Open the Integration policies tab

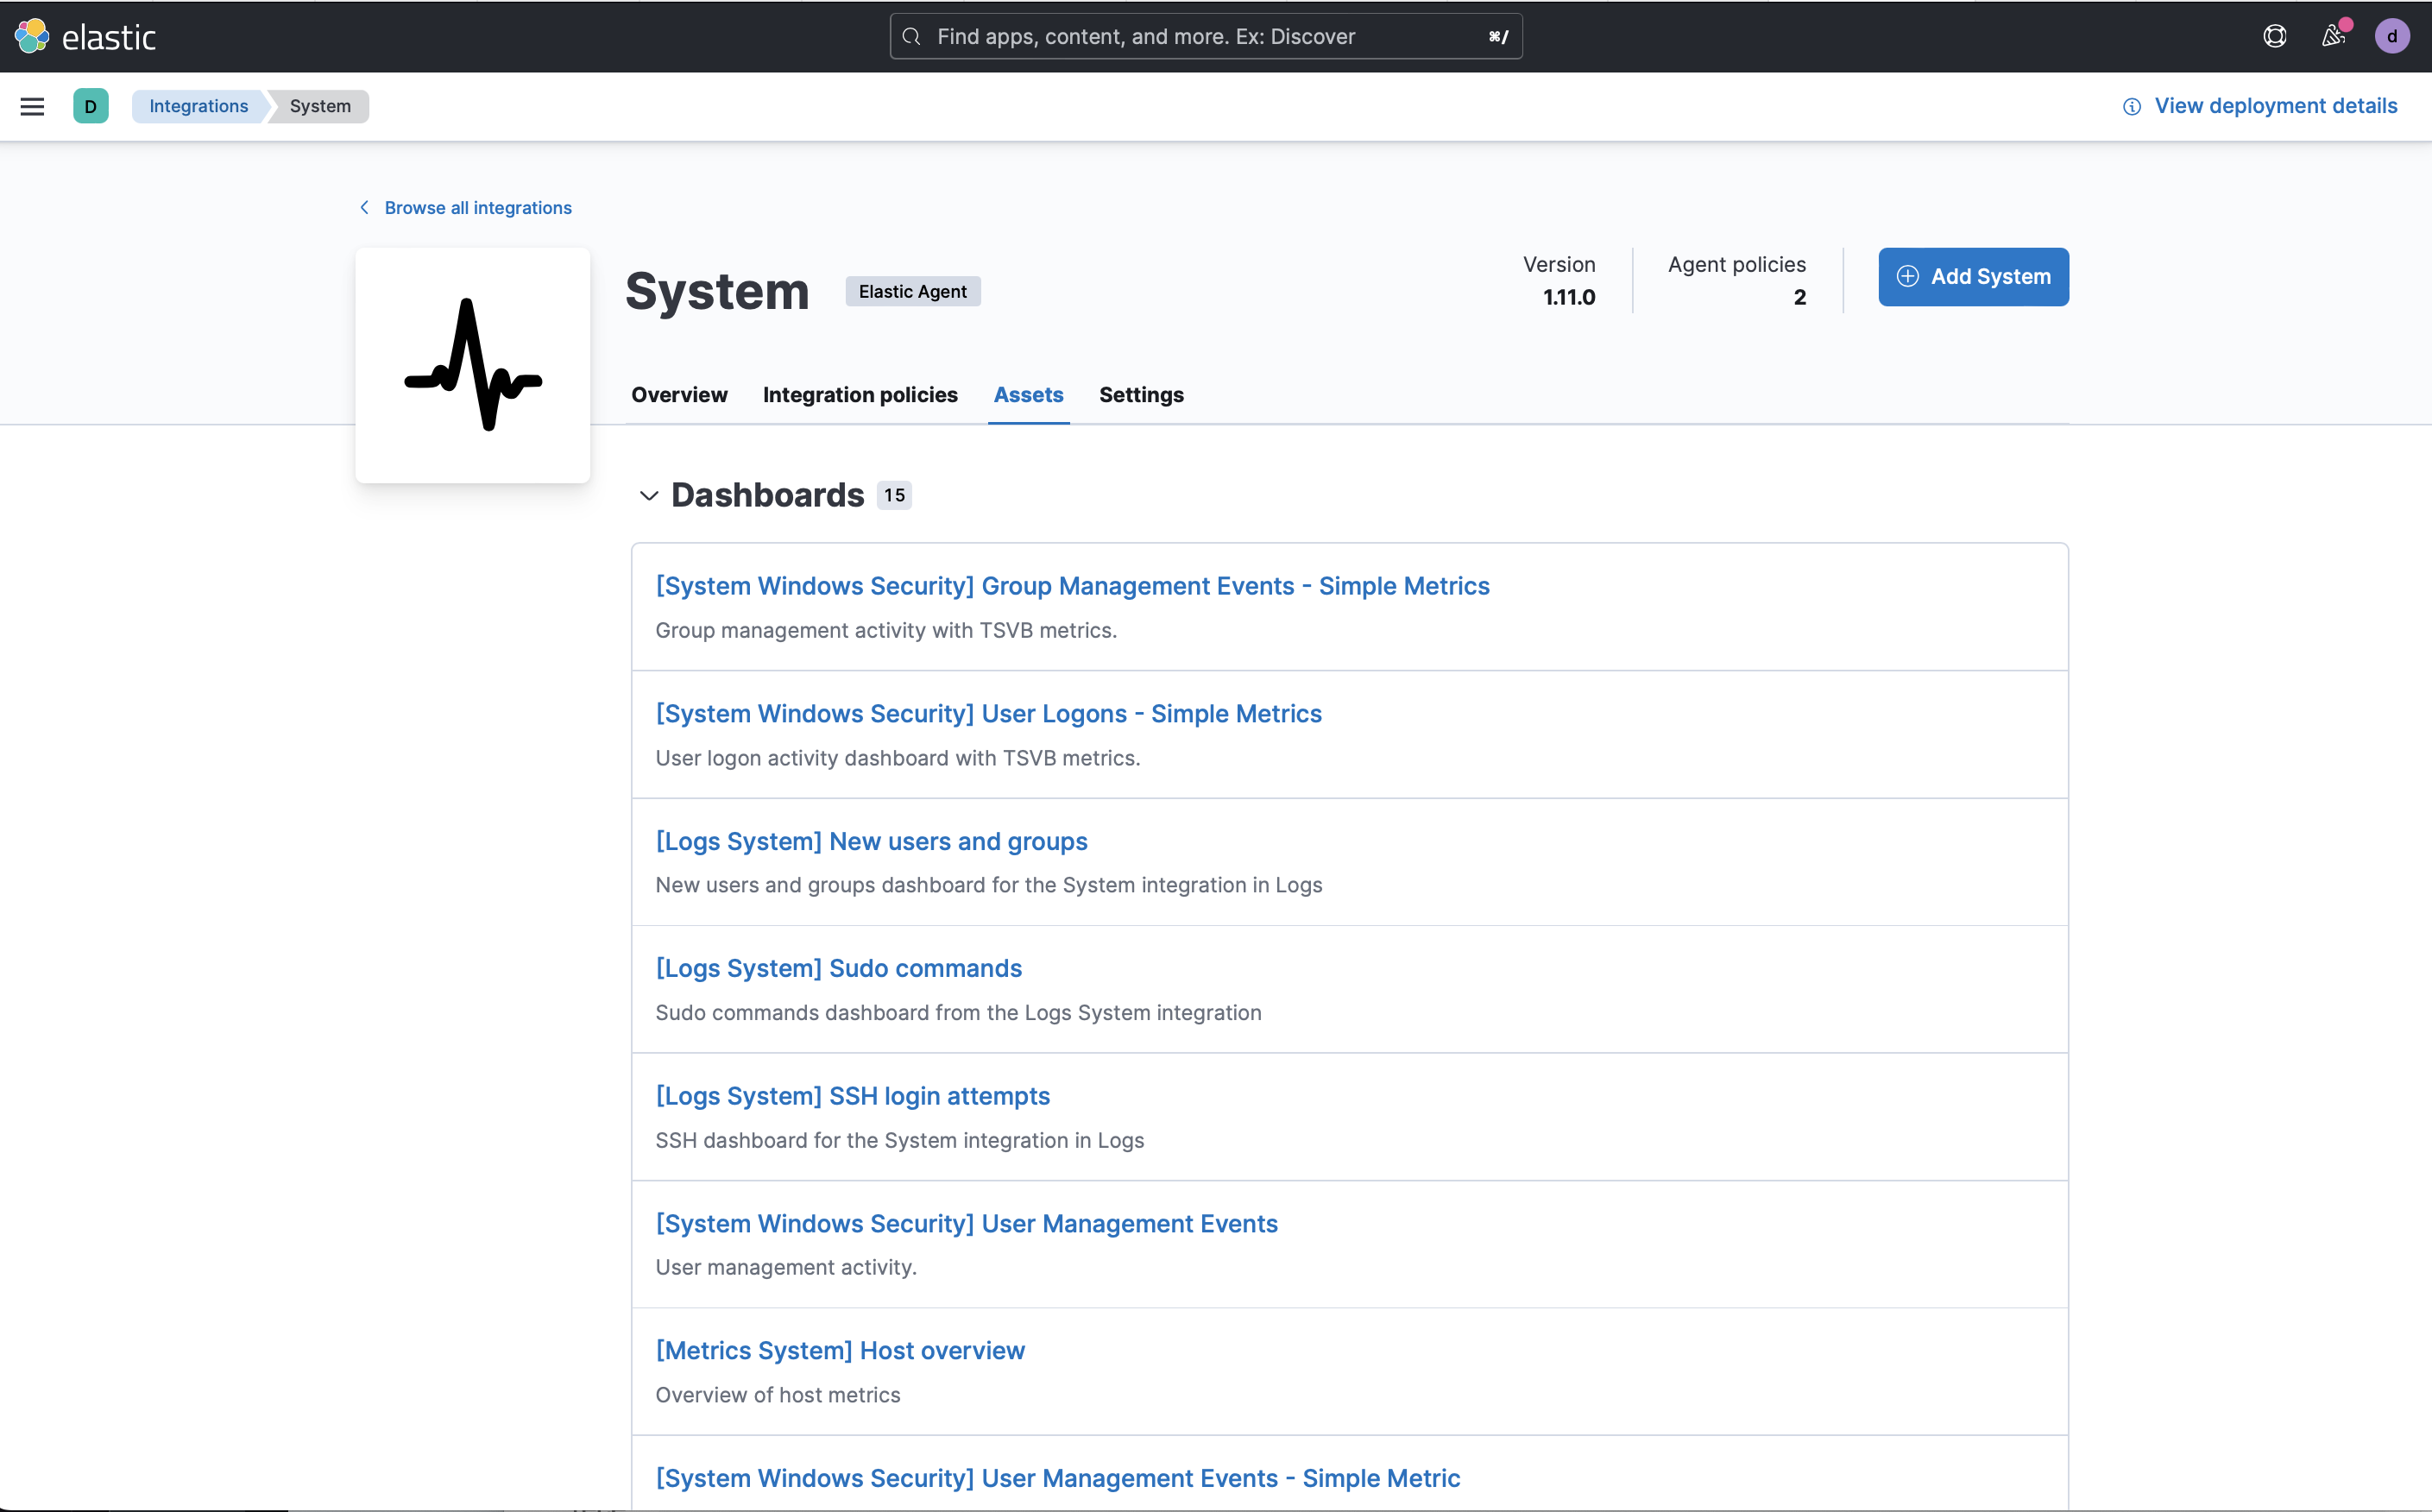(x=860, y=395)
